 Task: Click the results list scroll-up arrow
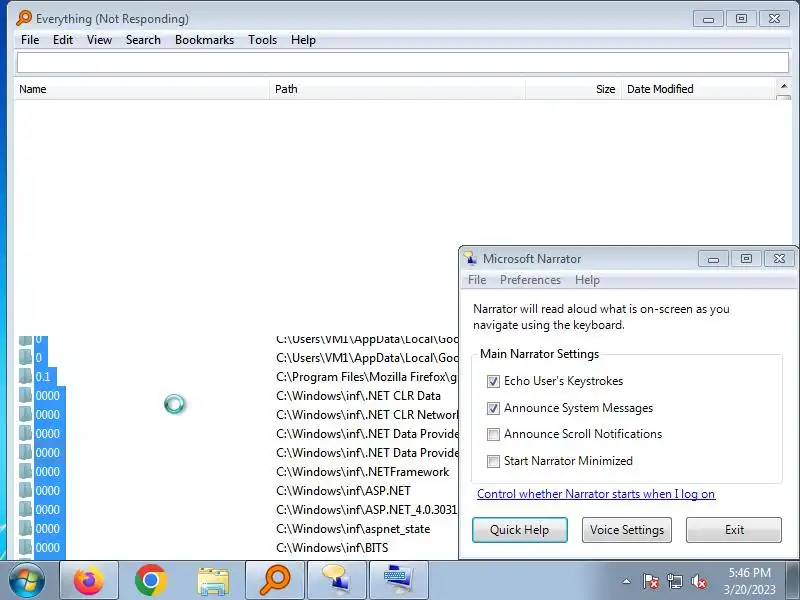point(784,86)
